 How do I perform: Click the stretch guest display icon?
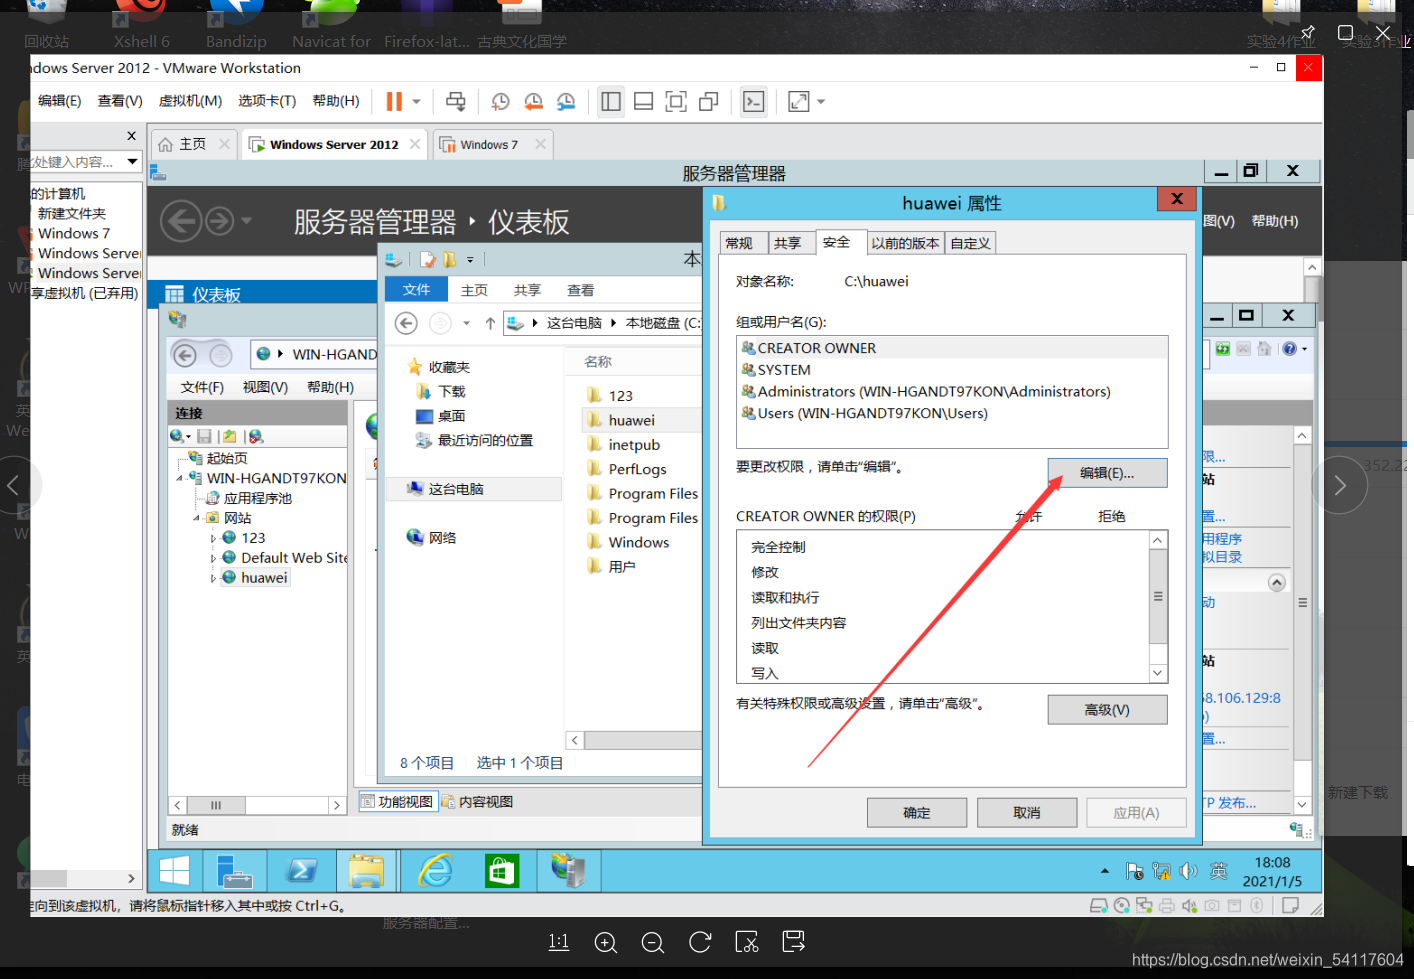tap(798, 101)
